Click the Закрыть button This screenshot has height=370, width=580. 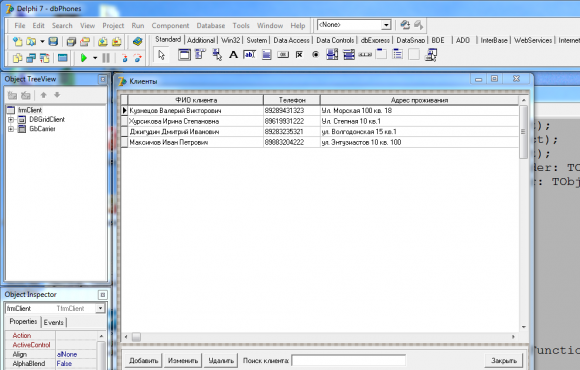point(504,361)
